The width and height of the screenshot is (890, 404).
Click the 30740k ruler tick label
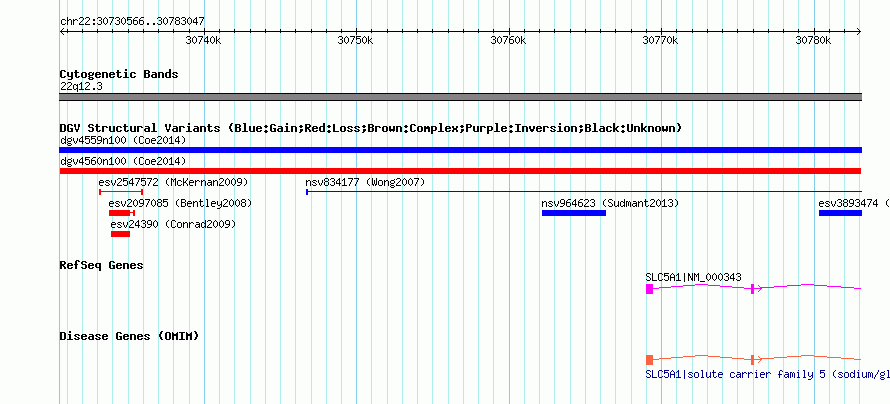[x=204, y=41]
